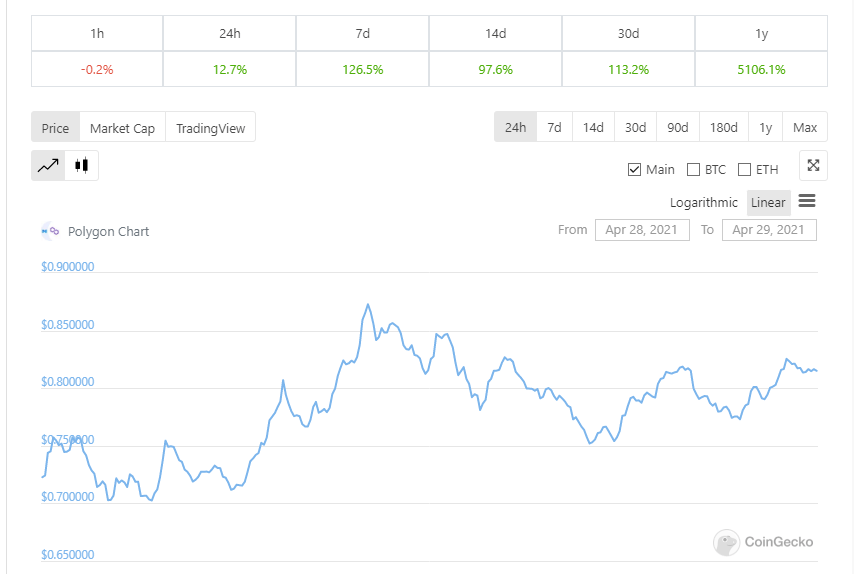The height and width of the screenshot is (574, 854).
Task: Click the Polygon Chart title
Action: tap(108, 231)
